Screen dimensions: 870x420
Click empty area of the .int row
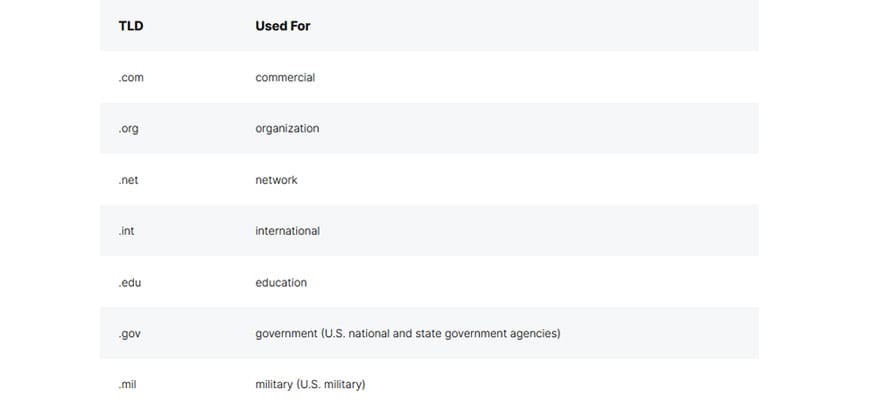point(538,231)
